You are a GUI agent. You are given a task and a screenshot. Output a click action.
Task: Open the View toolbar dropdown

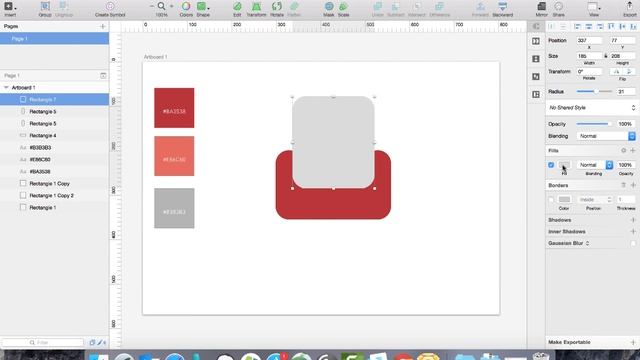(594, 7)
